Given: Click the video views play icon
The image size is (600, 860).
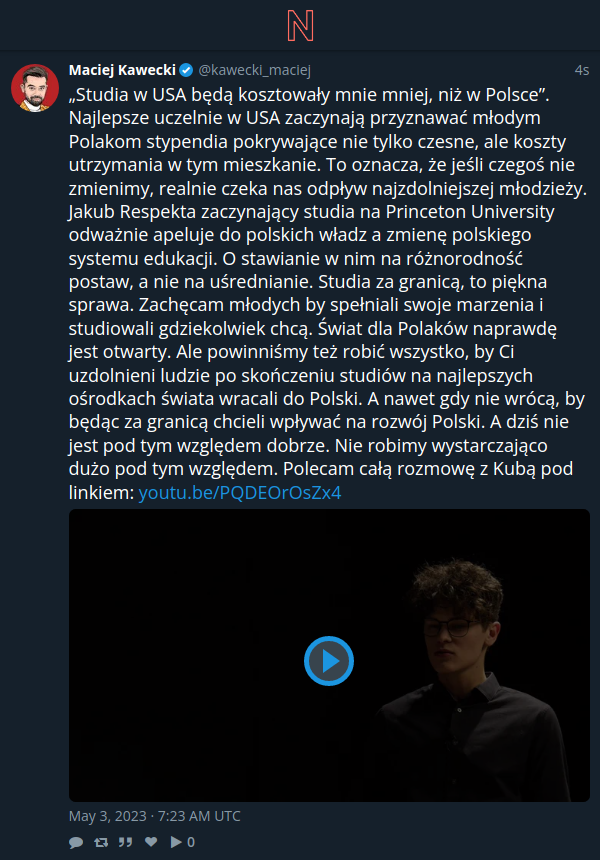Looking at the screenshot, I should (x=176, y=842).
